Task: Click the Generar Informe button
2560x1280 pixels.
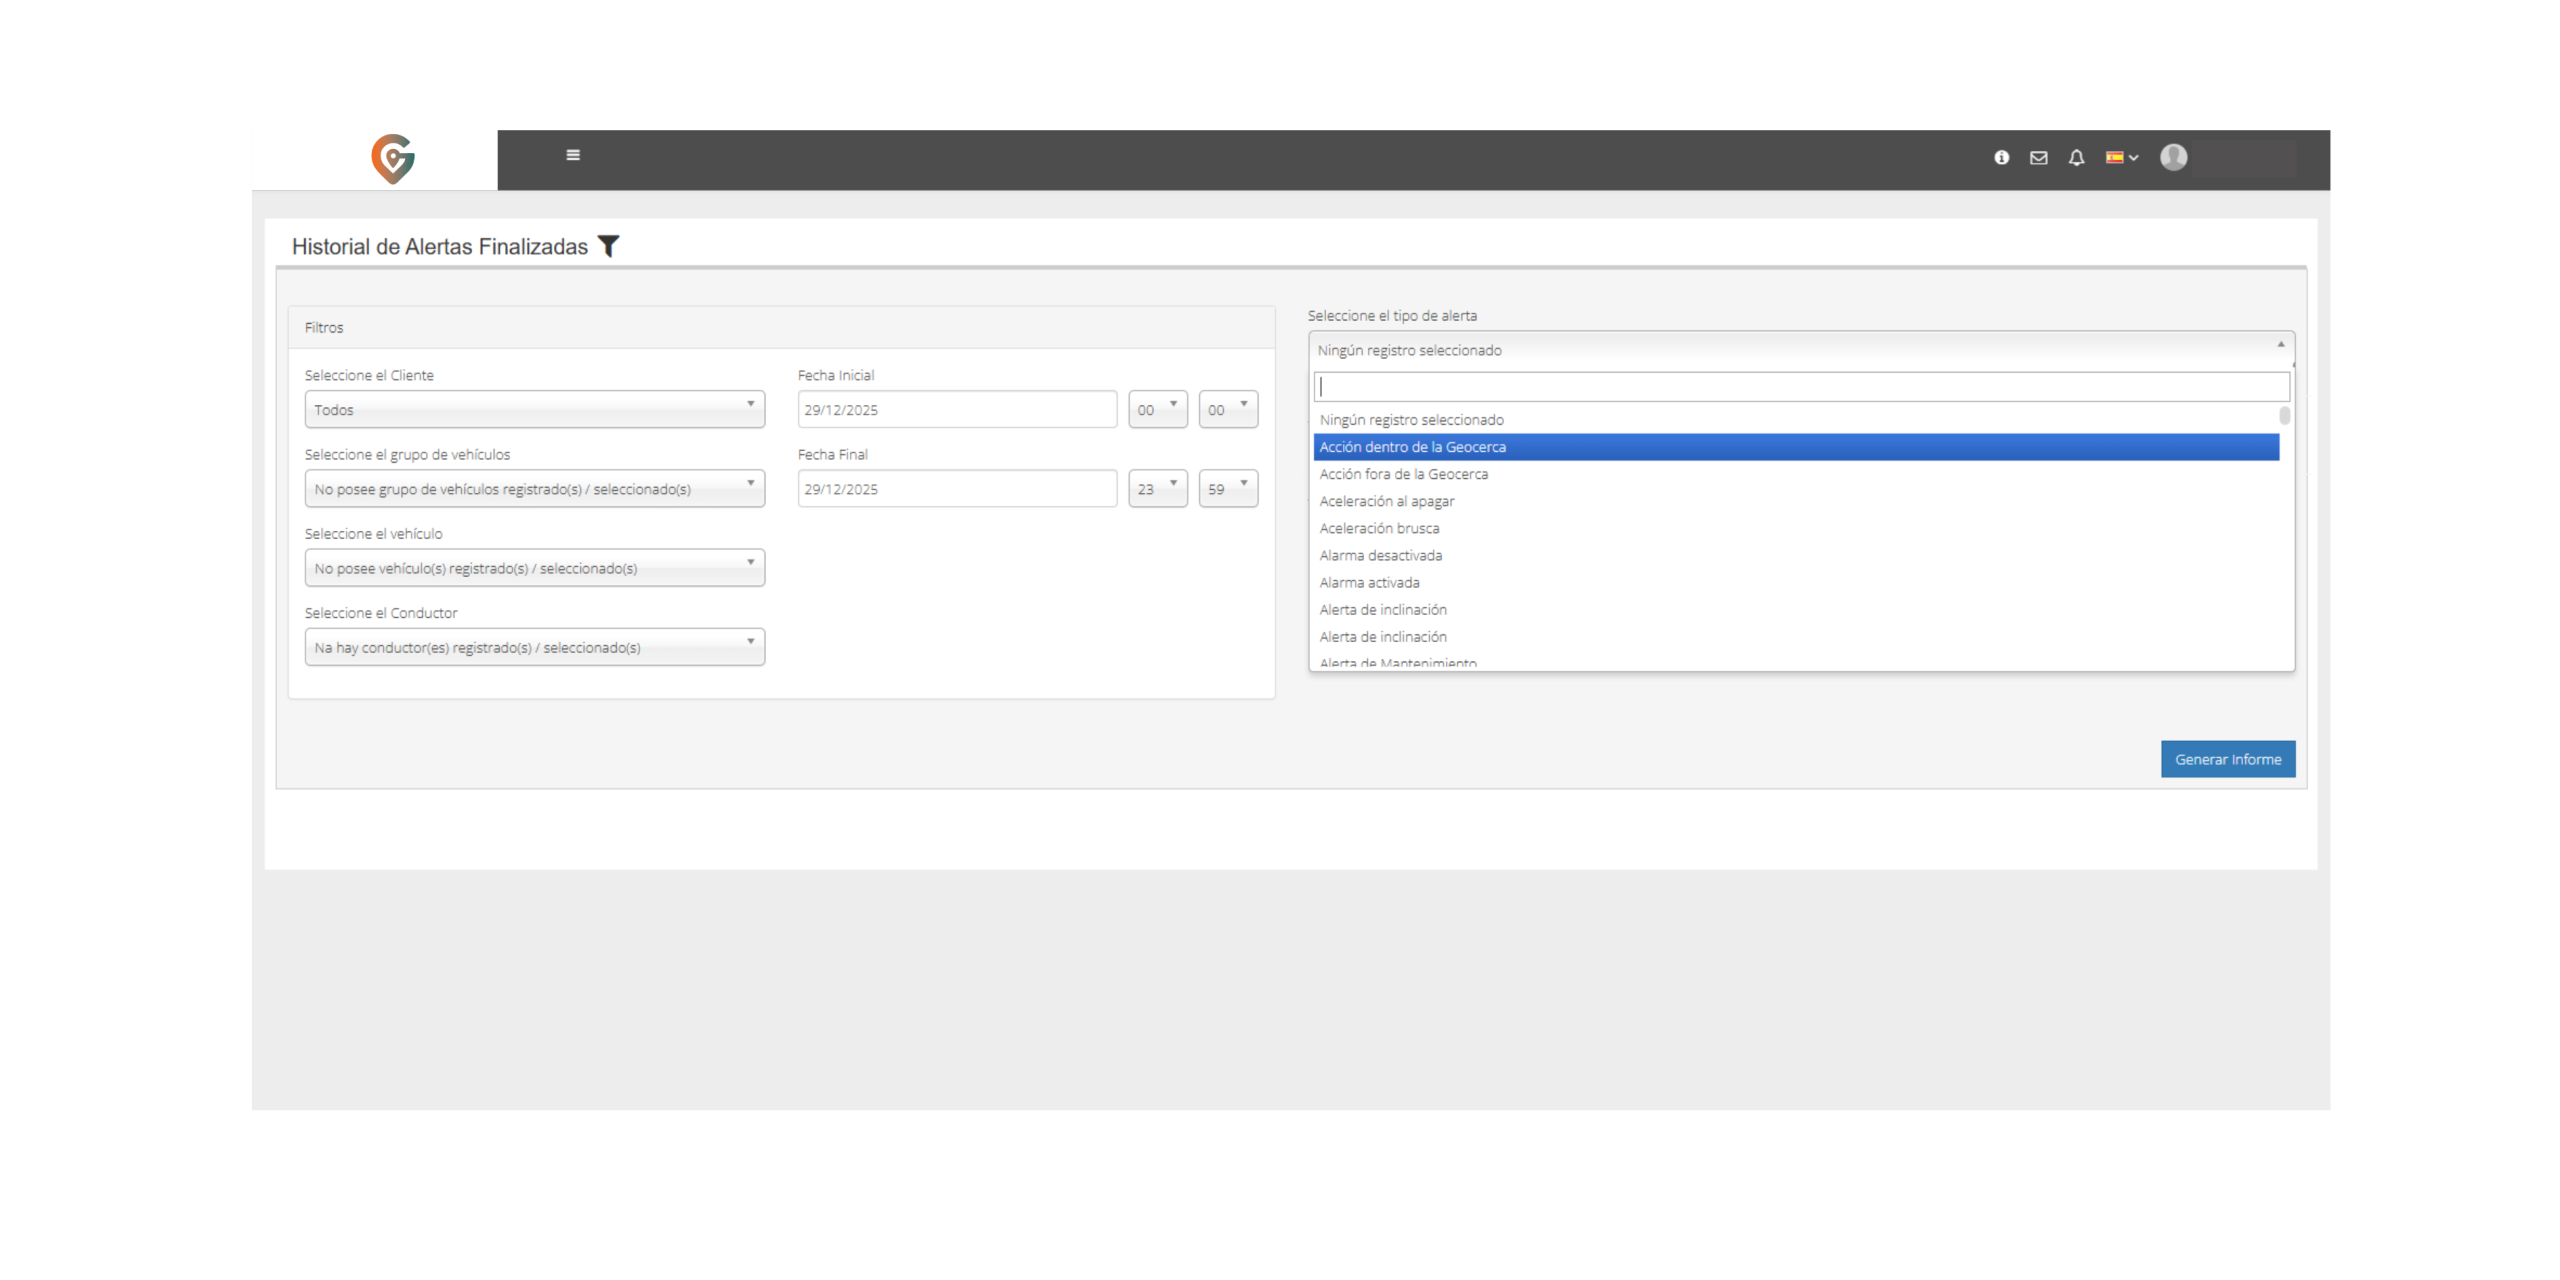Action: click(x=2227, y=759)
